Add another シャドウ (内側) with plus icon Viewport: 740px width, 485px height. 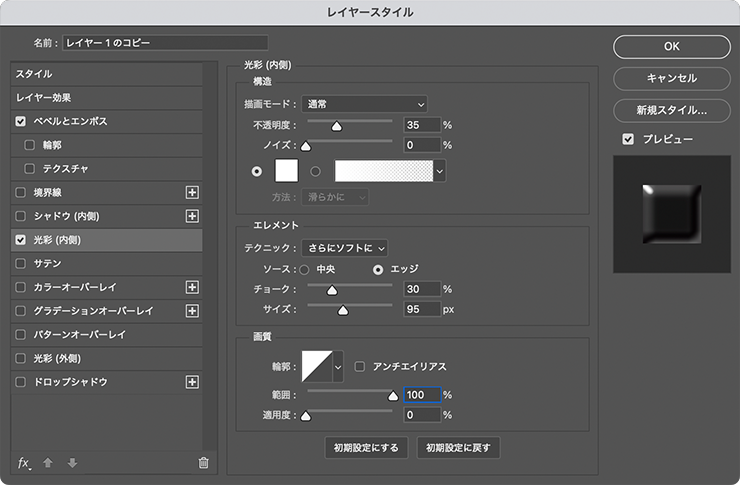[193, 216]
